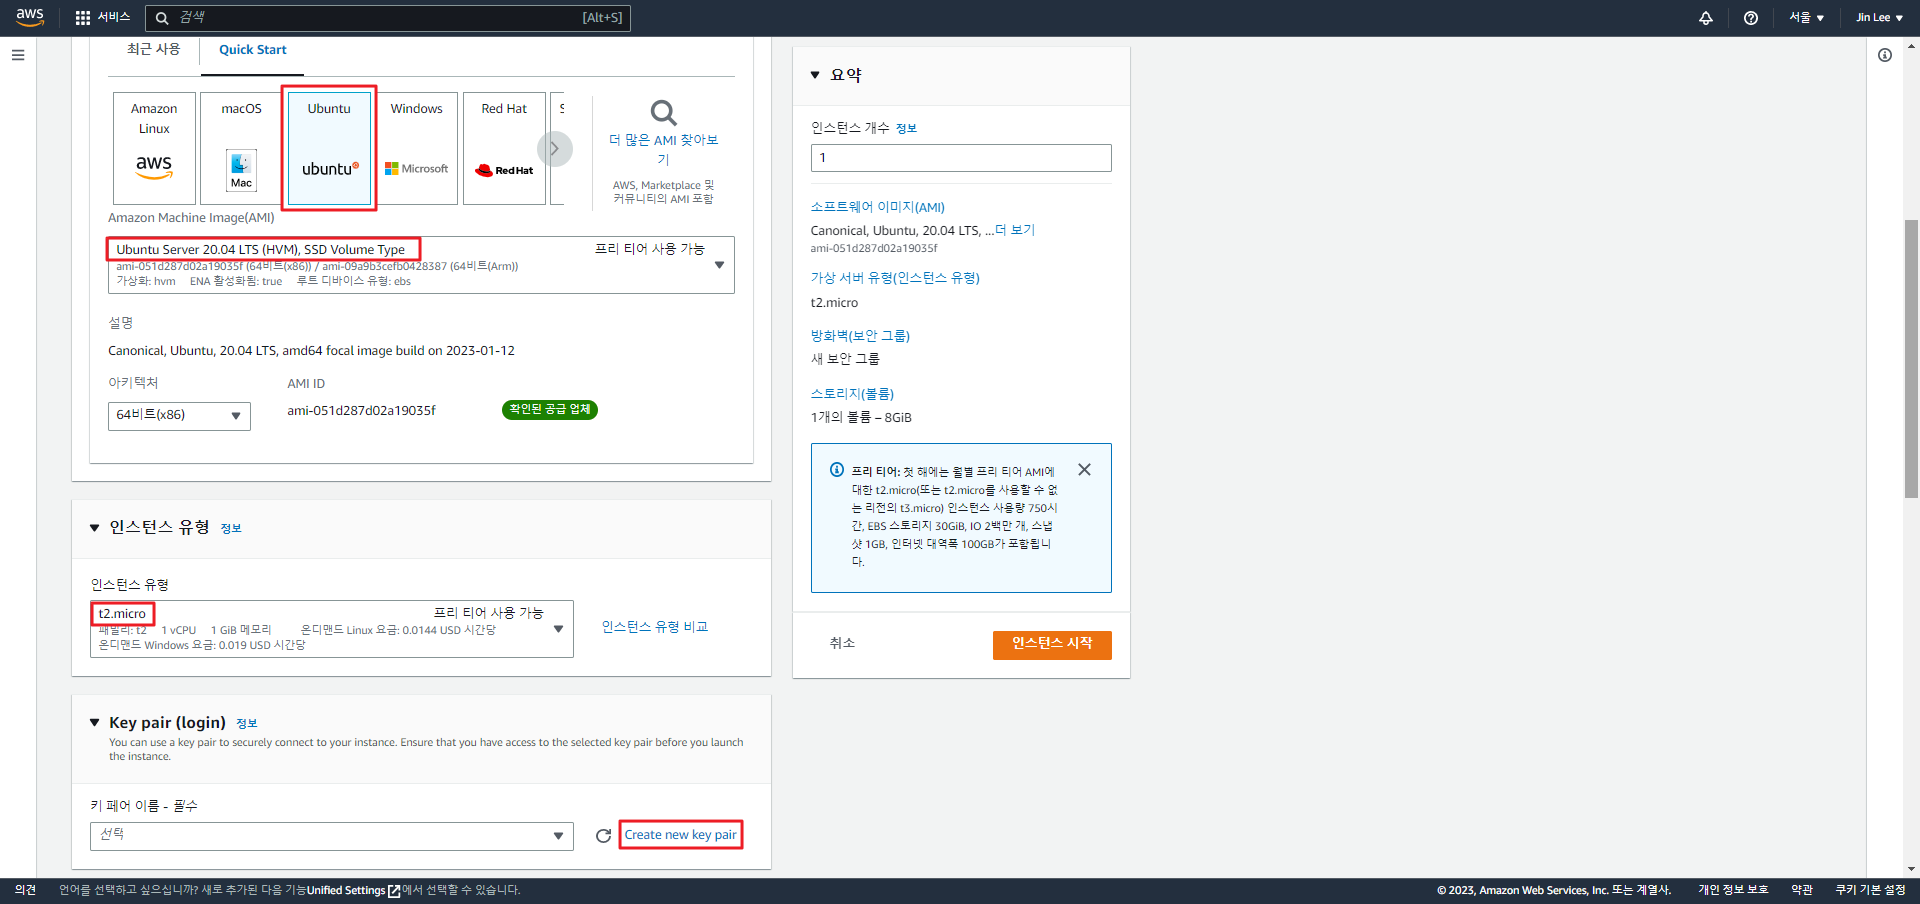Open the info panel icon at right edge

1885,55
